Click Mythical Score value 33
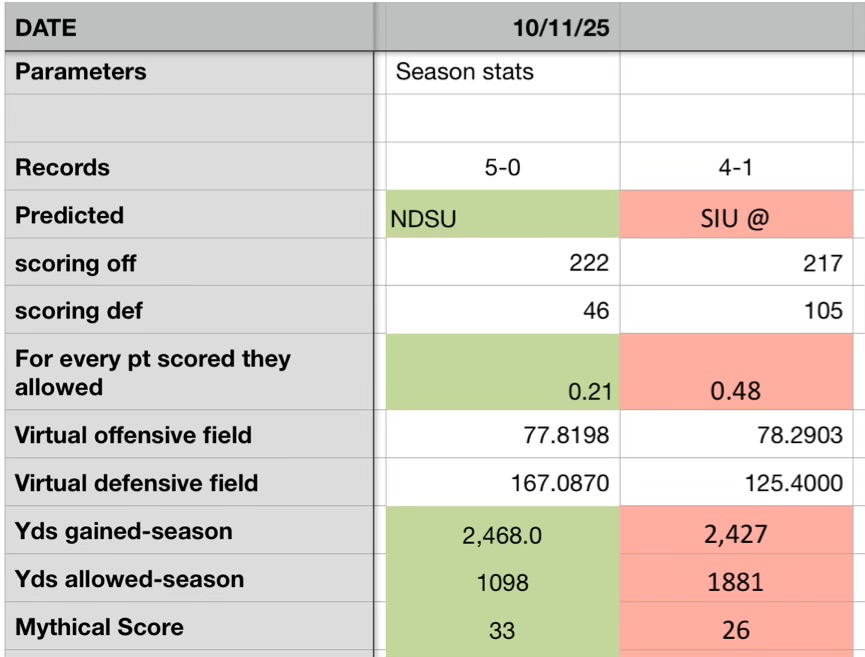This screenshot has height=657, width=865. pos(498,629)
